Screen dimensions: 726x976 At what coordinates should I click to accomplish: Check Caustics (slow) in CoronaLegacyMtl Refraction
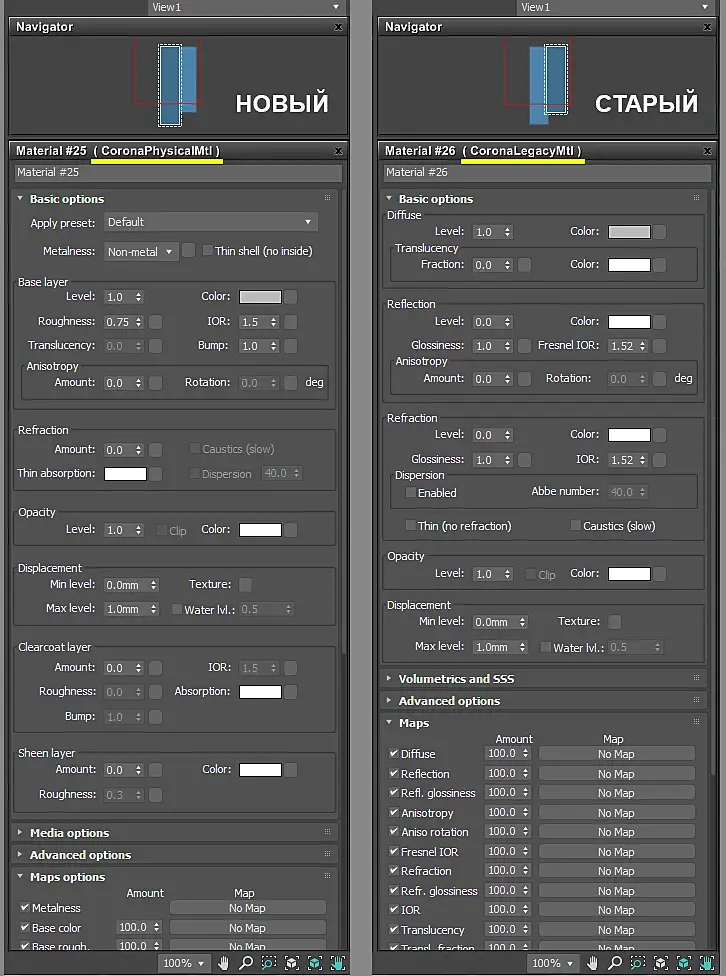coord(575,525)
